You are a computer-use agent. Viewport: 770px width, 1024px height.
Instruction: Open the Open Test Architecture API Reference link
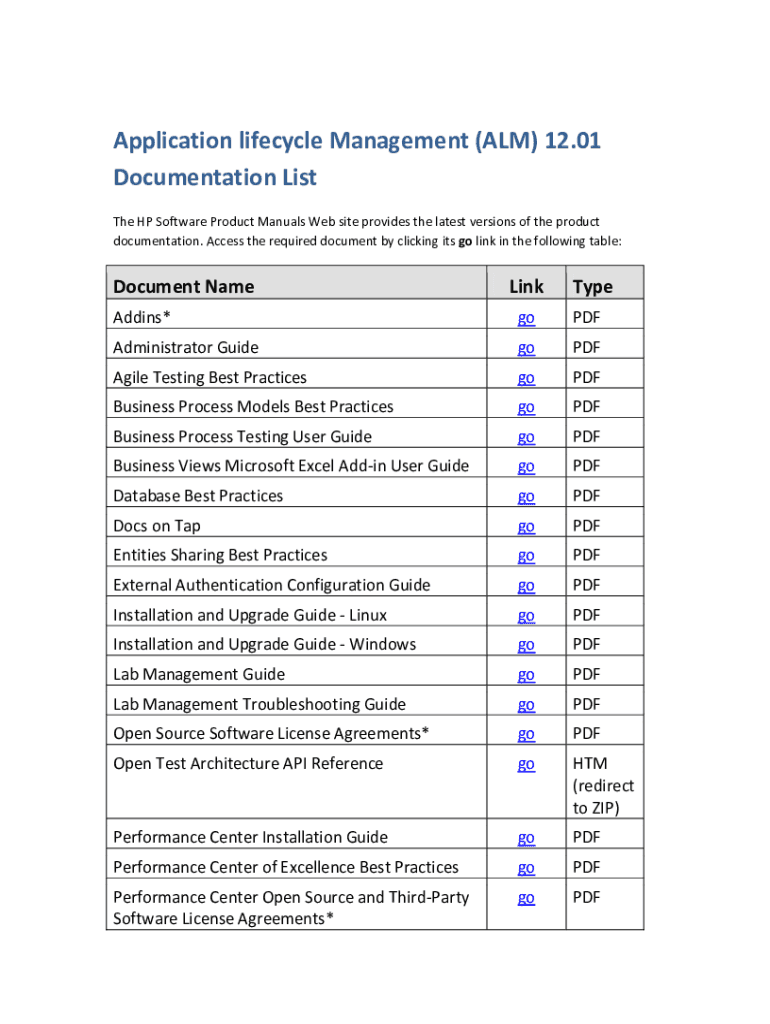pyautogui.click(x=526, y=764)
